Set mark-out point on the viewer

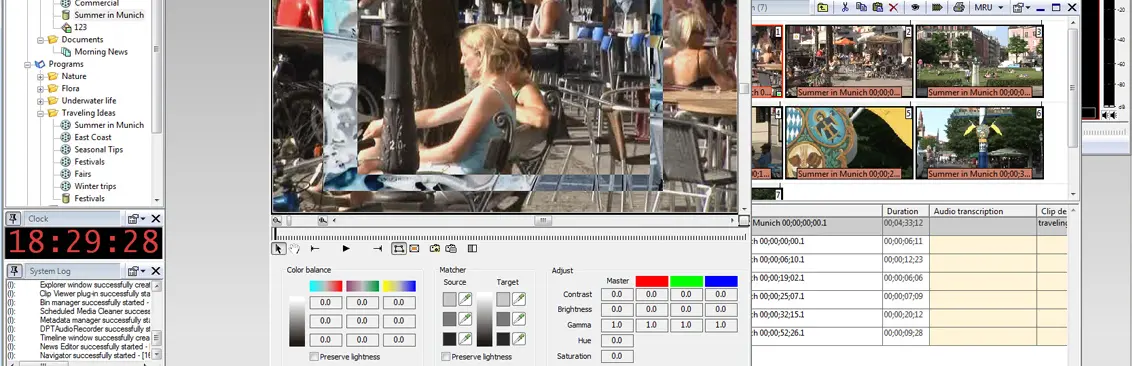[x=377, y=248]
